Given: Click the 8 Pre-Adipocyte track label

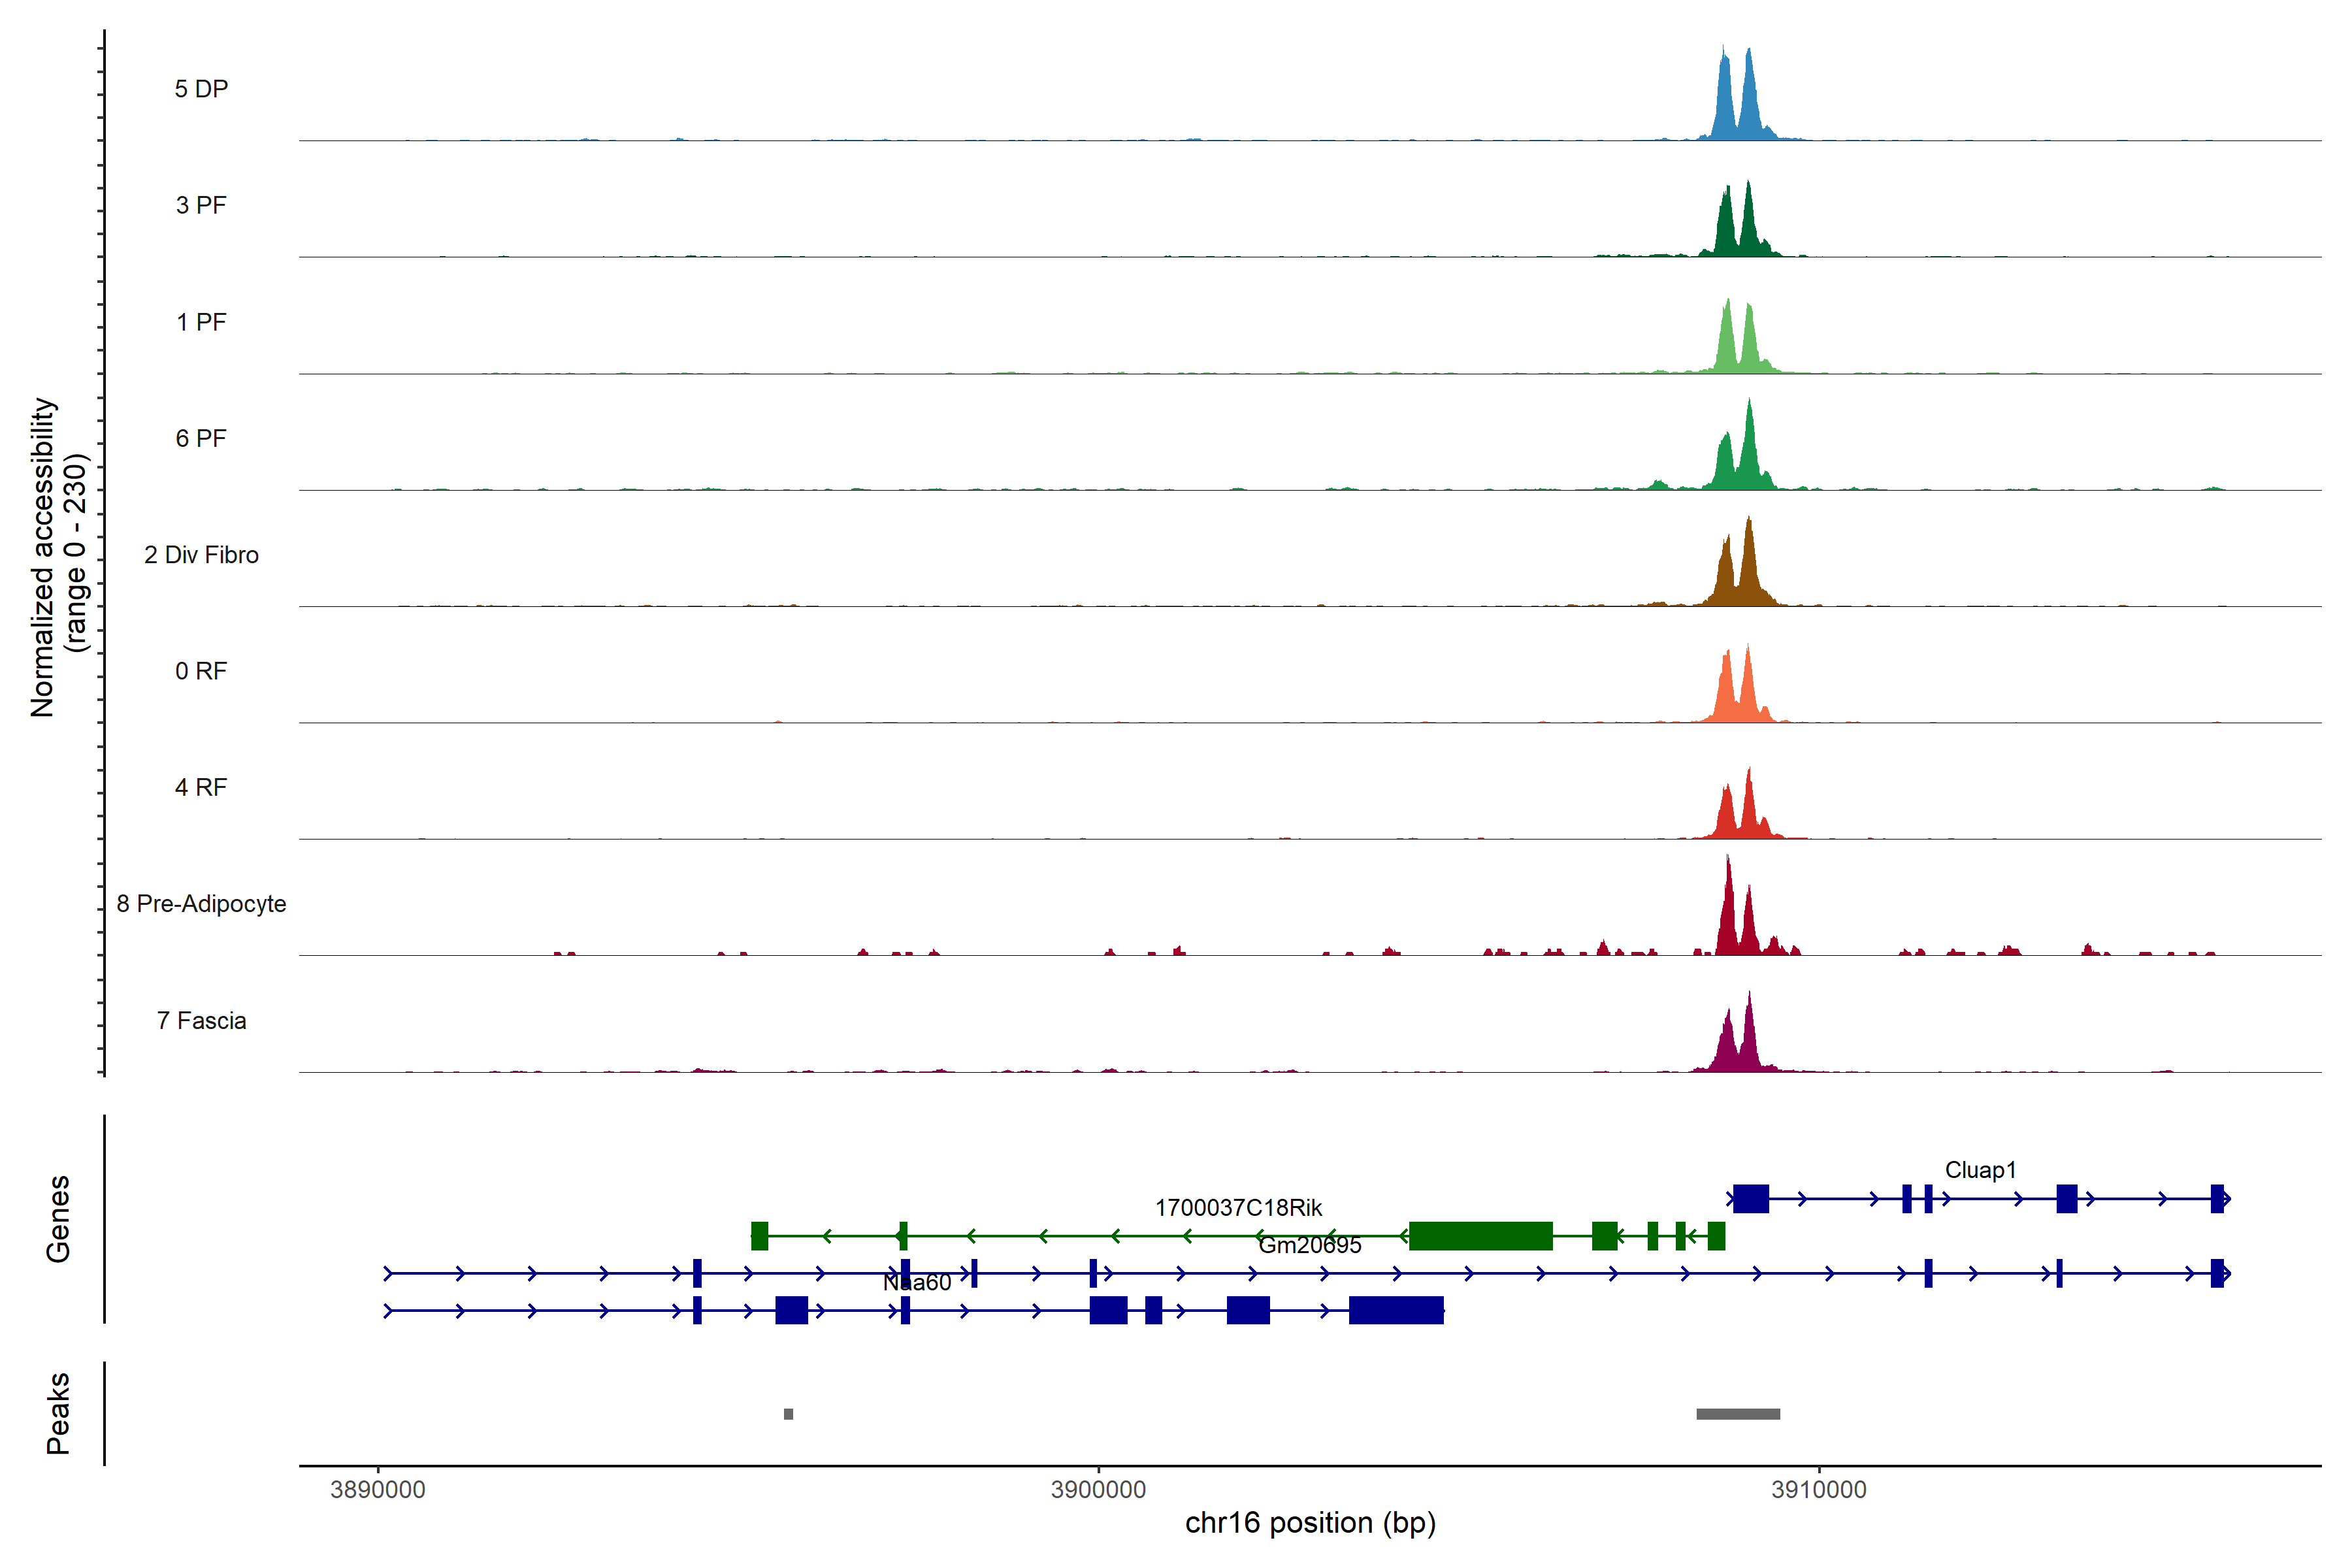Looking at the screenshot, I should (x=201, y=904).
